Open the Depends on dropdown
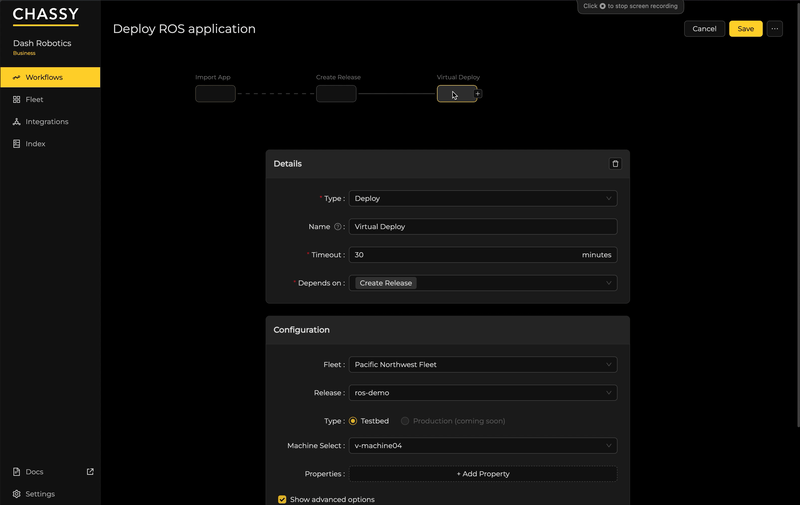Image resolution: width=800 pixels, height=505 pixels. click(x=483, y=283)
